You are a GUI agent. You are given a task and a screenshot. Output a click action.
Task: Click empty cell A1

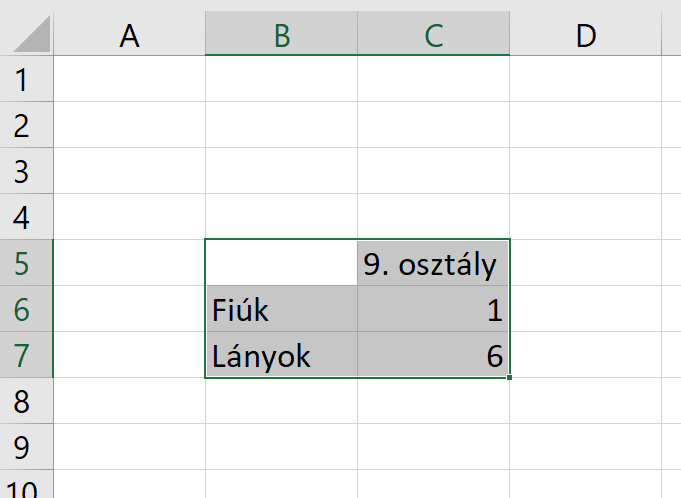[129, 79]
